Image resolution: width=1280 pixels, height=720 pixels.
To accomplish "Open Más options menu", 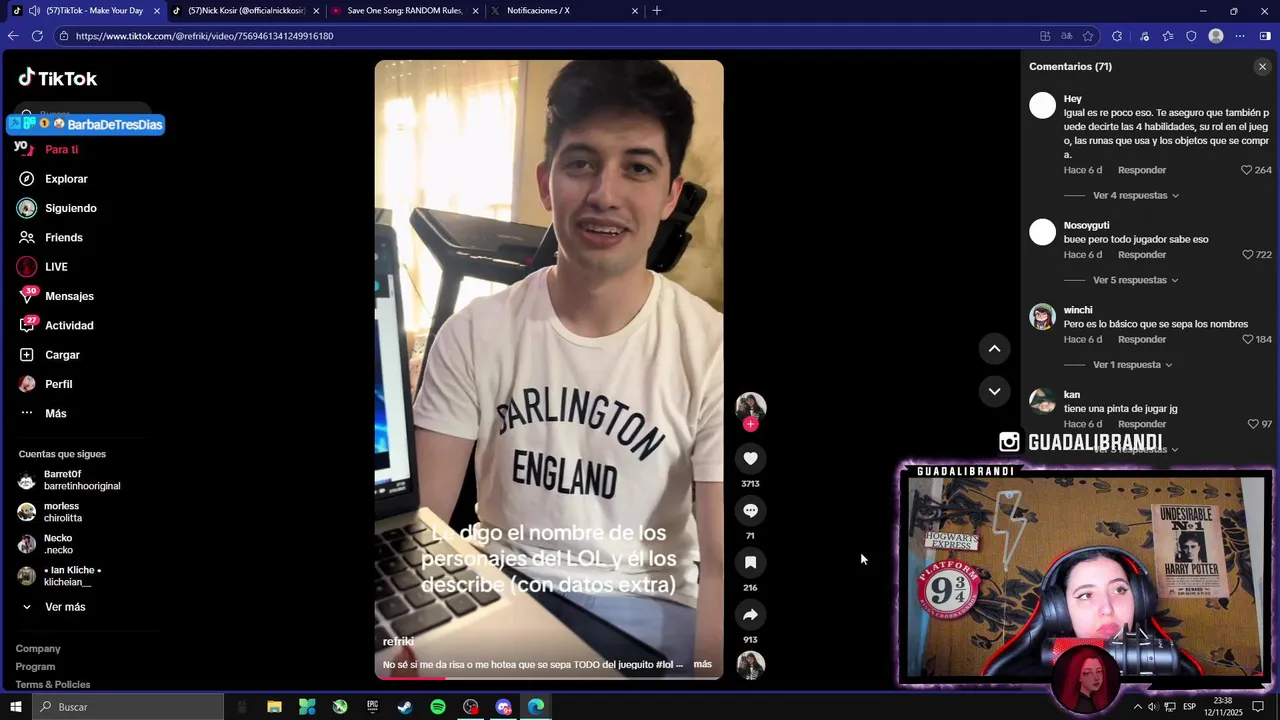I will pyautogui.click(x=55, y=413).
